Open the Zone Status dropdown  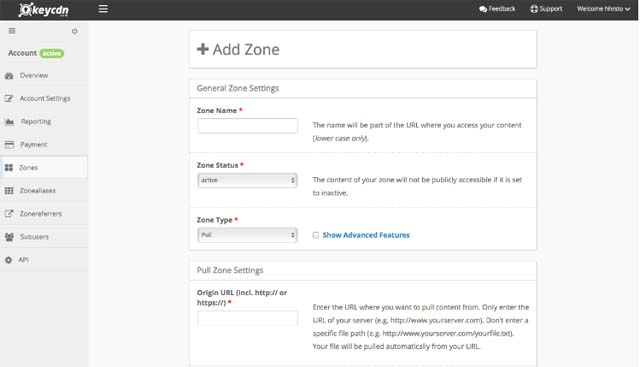point(247,180)
